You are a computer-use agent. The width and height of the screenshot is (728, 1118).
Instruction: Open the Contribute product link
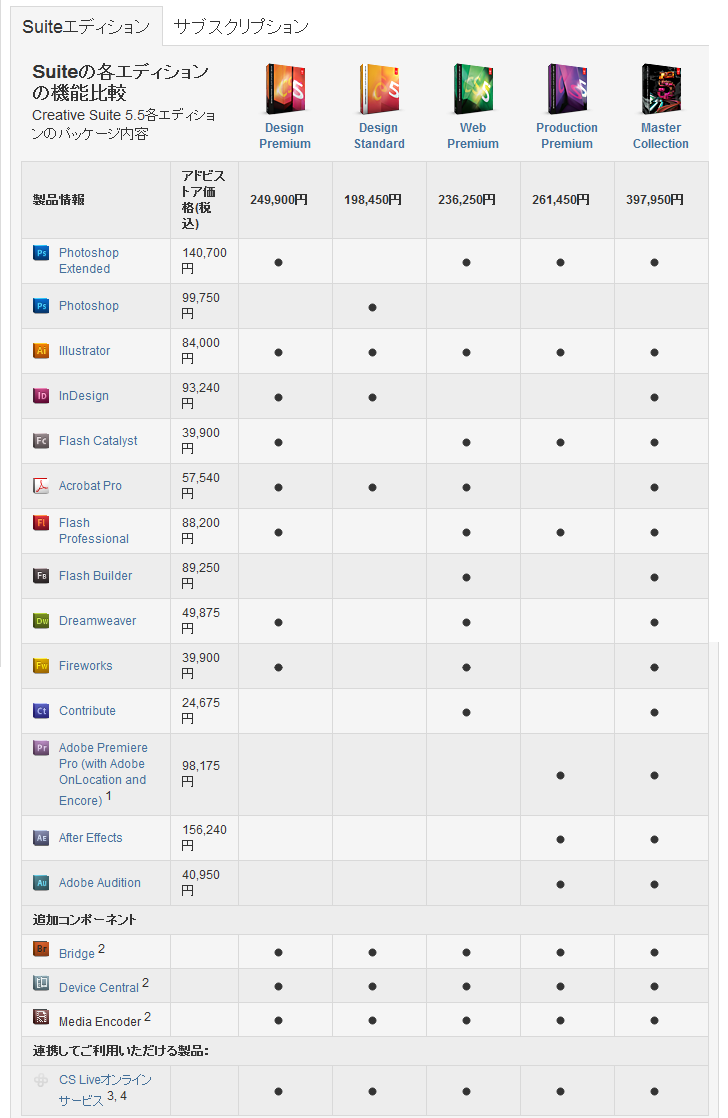(x=87, y=710)
